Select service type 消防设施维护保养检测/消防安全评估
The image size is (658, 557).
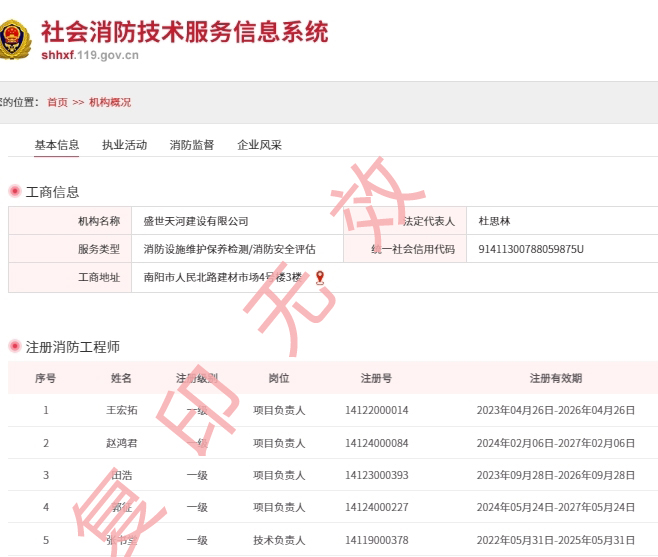coord(230,249)
